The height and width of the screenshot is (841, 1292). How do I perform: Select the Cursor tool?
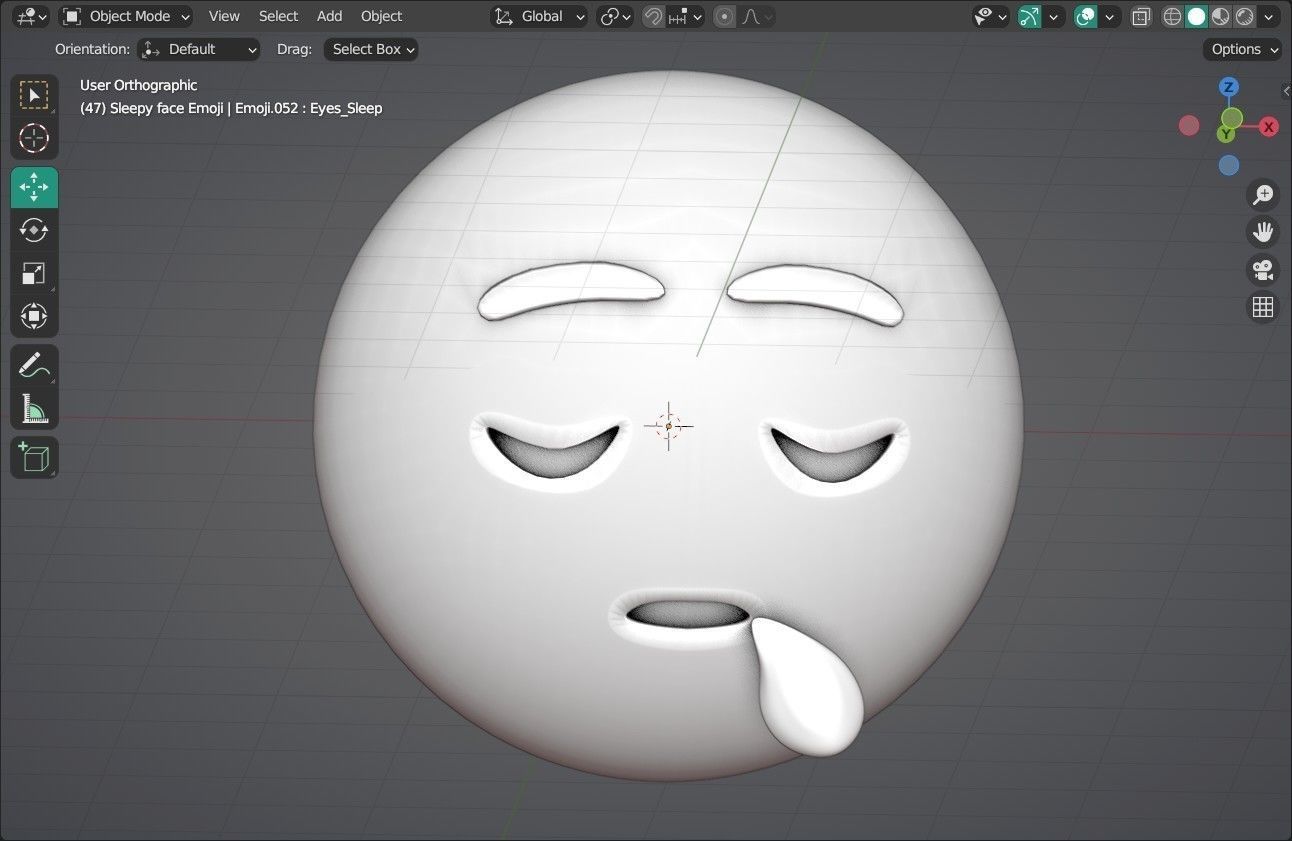pos(34,138)
